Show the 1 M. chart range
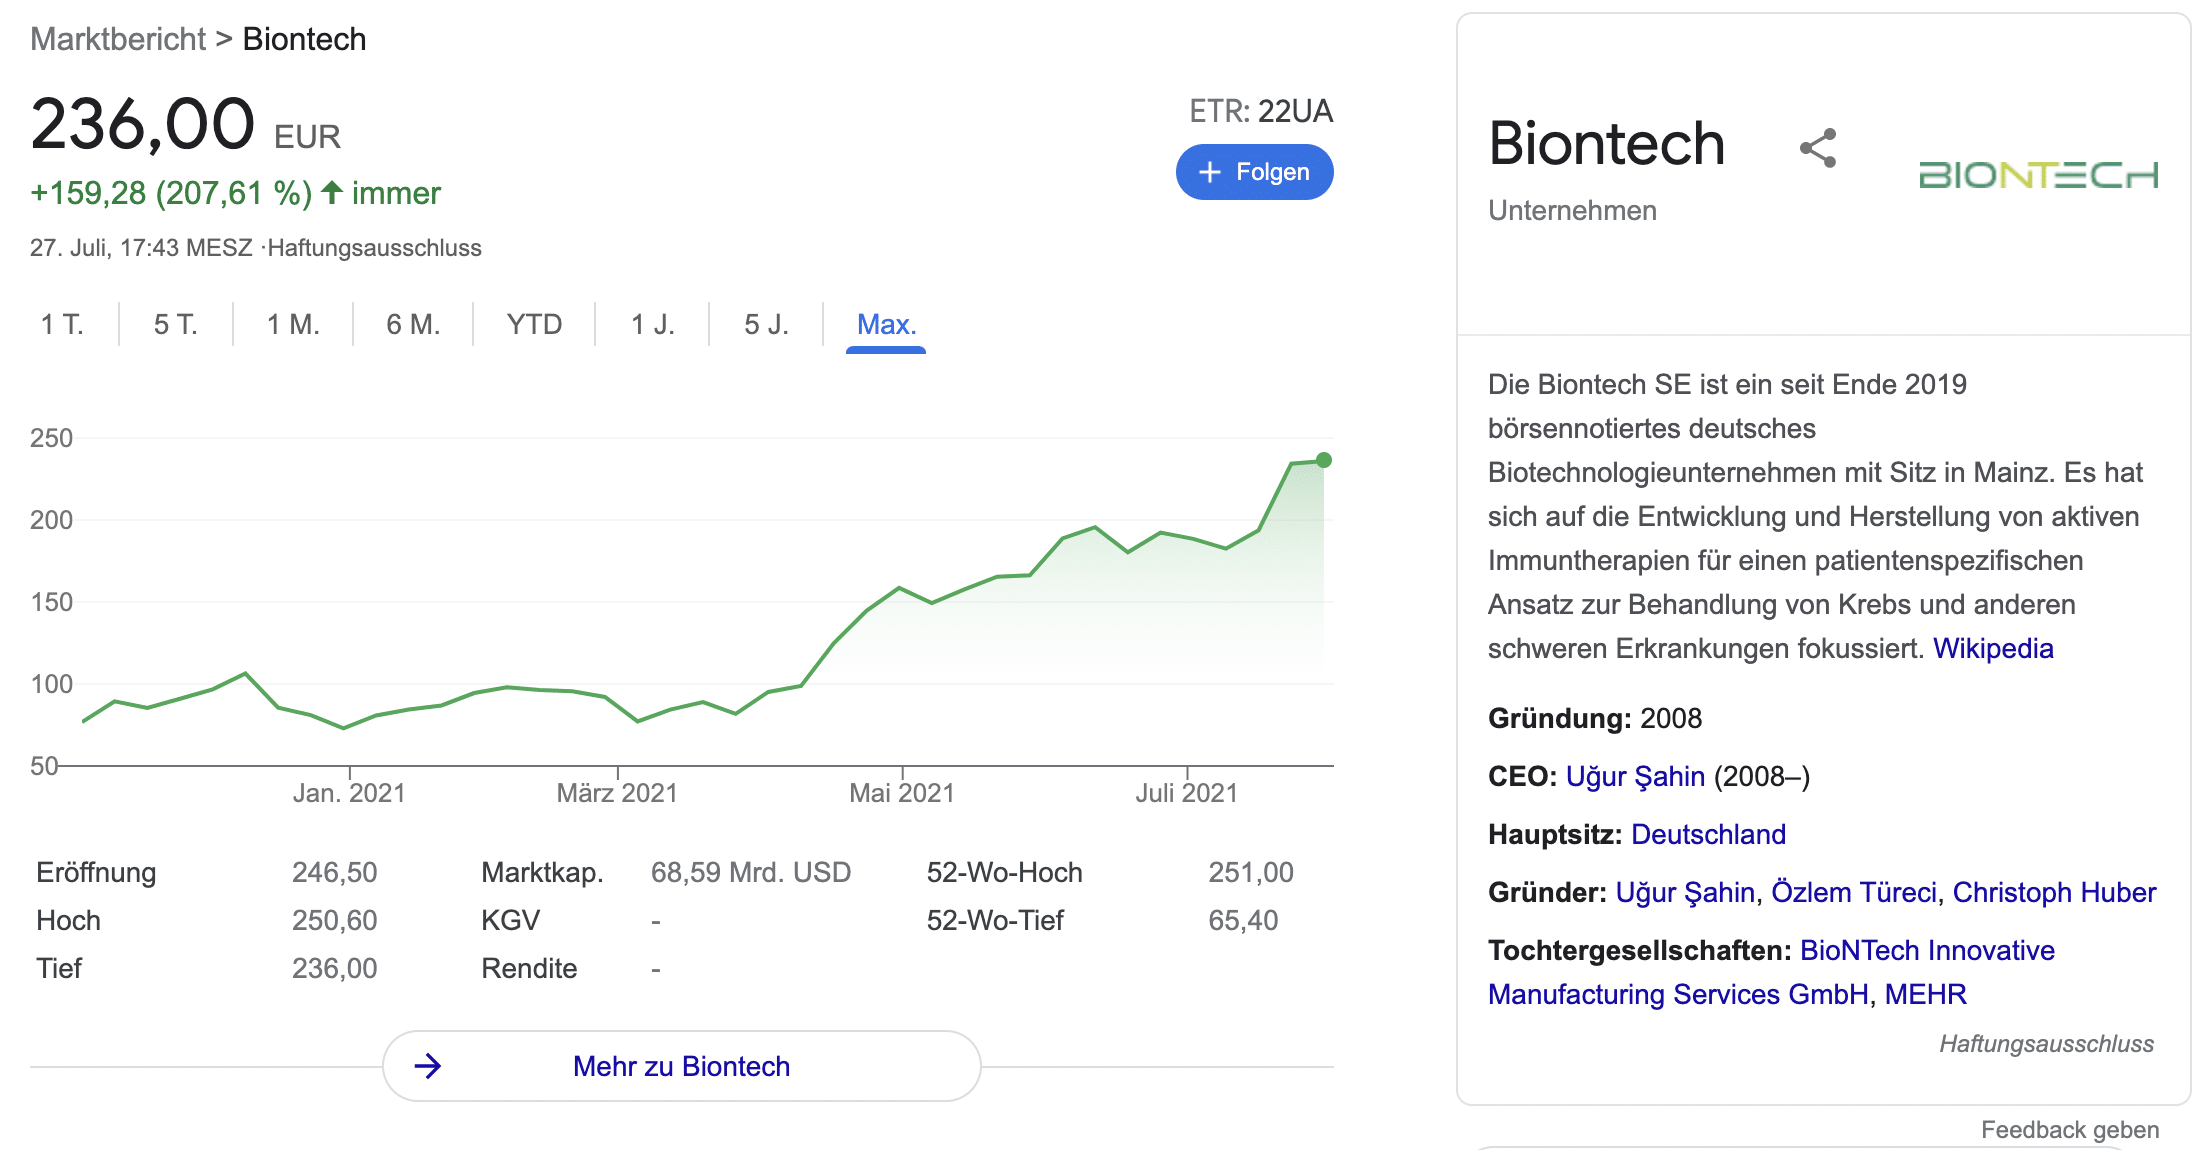Image resolution: width=2200 pixels, height=1150 pixels. click(x=293, y=325)
